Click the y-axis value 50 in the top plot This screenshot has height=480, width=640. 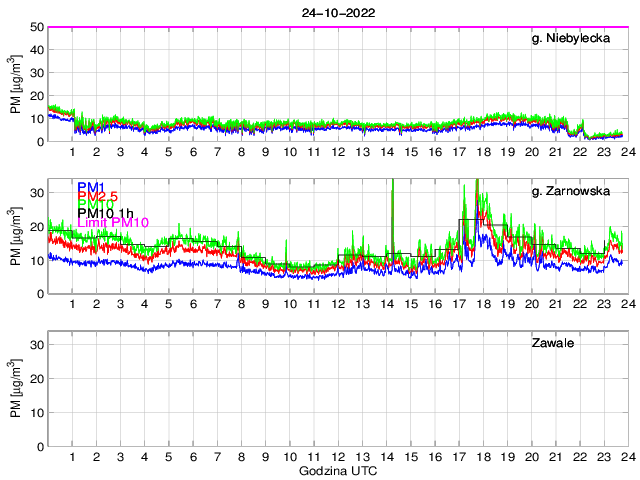pos(37,27)
